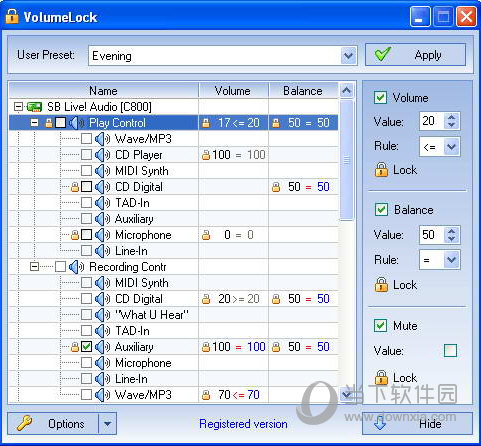This screenshot has height=446, width=481.
Task: Toggle the Mute Value checkbox
Action: (x=450, y=350)
